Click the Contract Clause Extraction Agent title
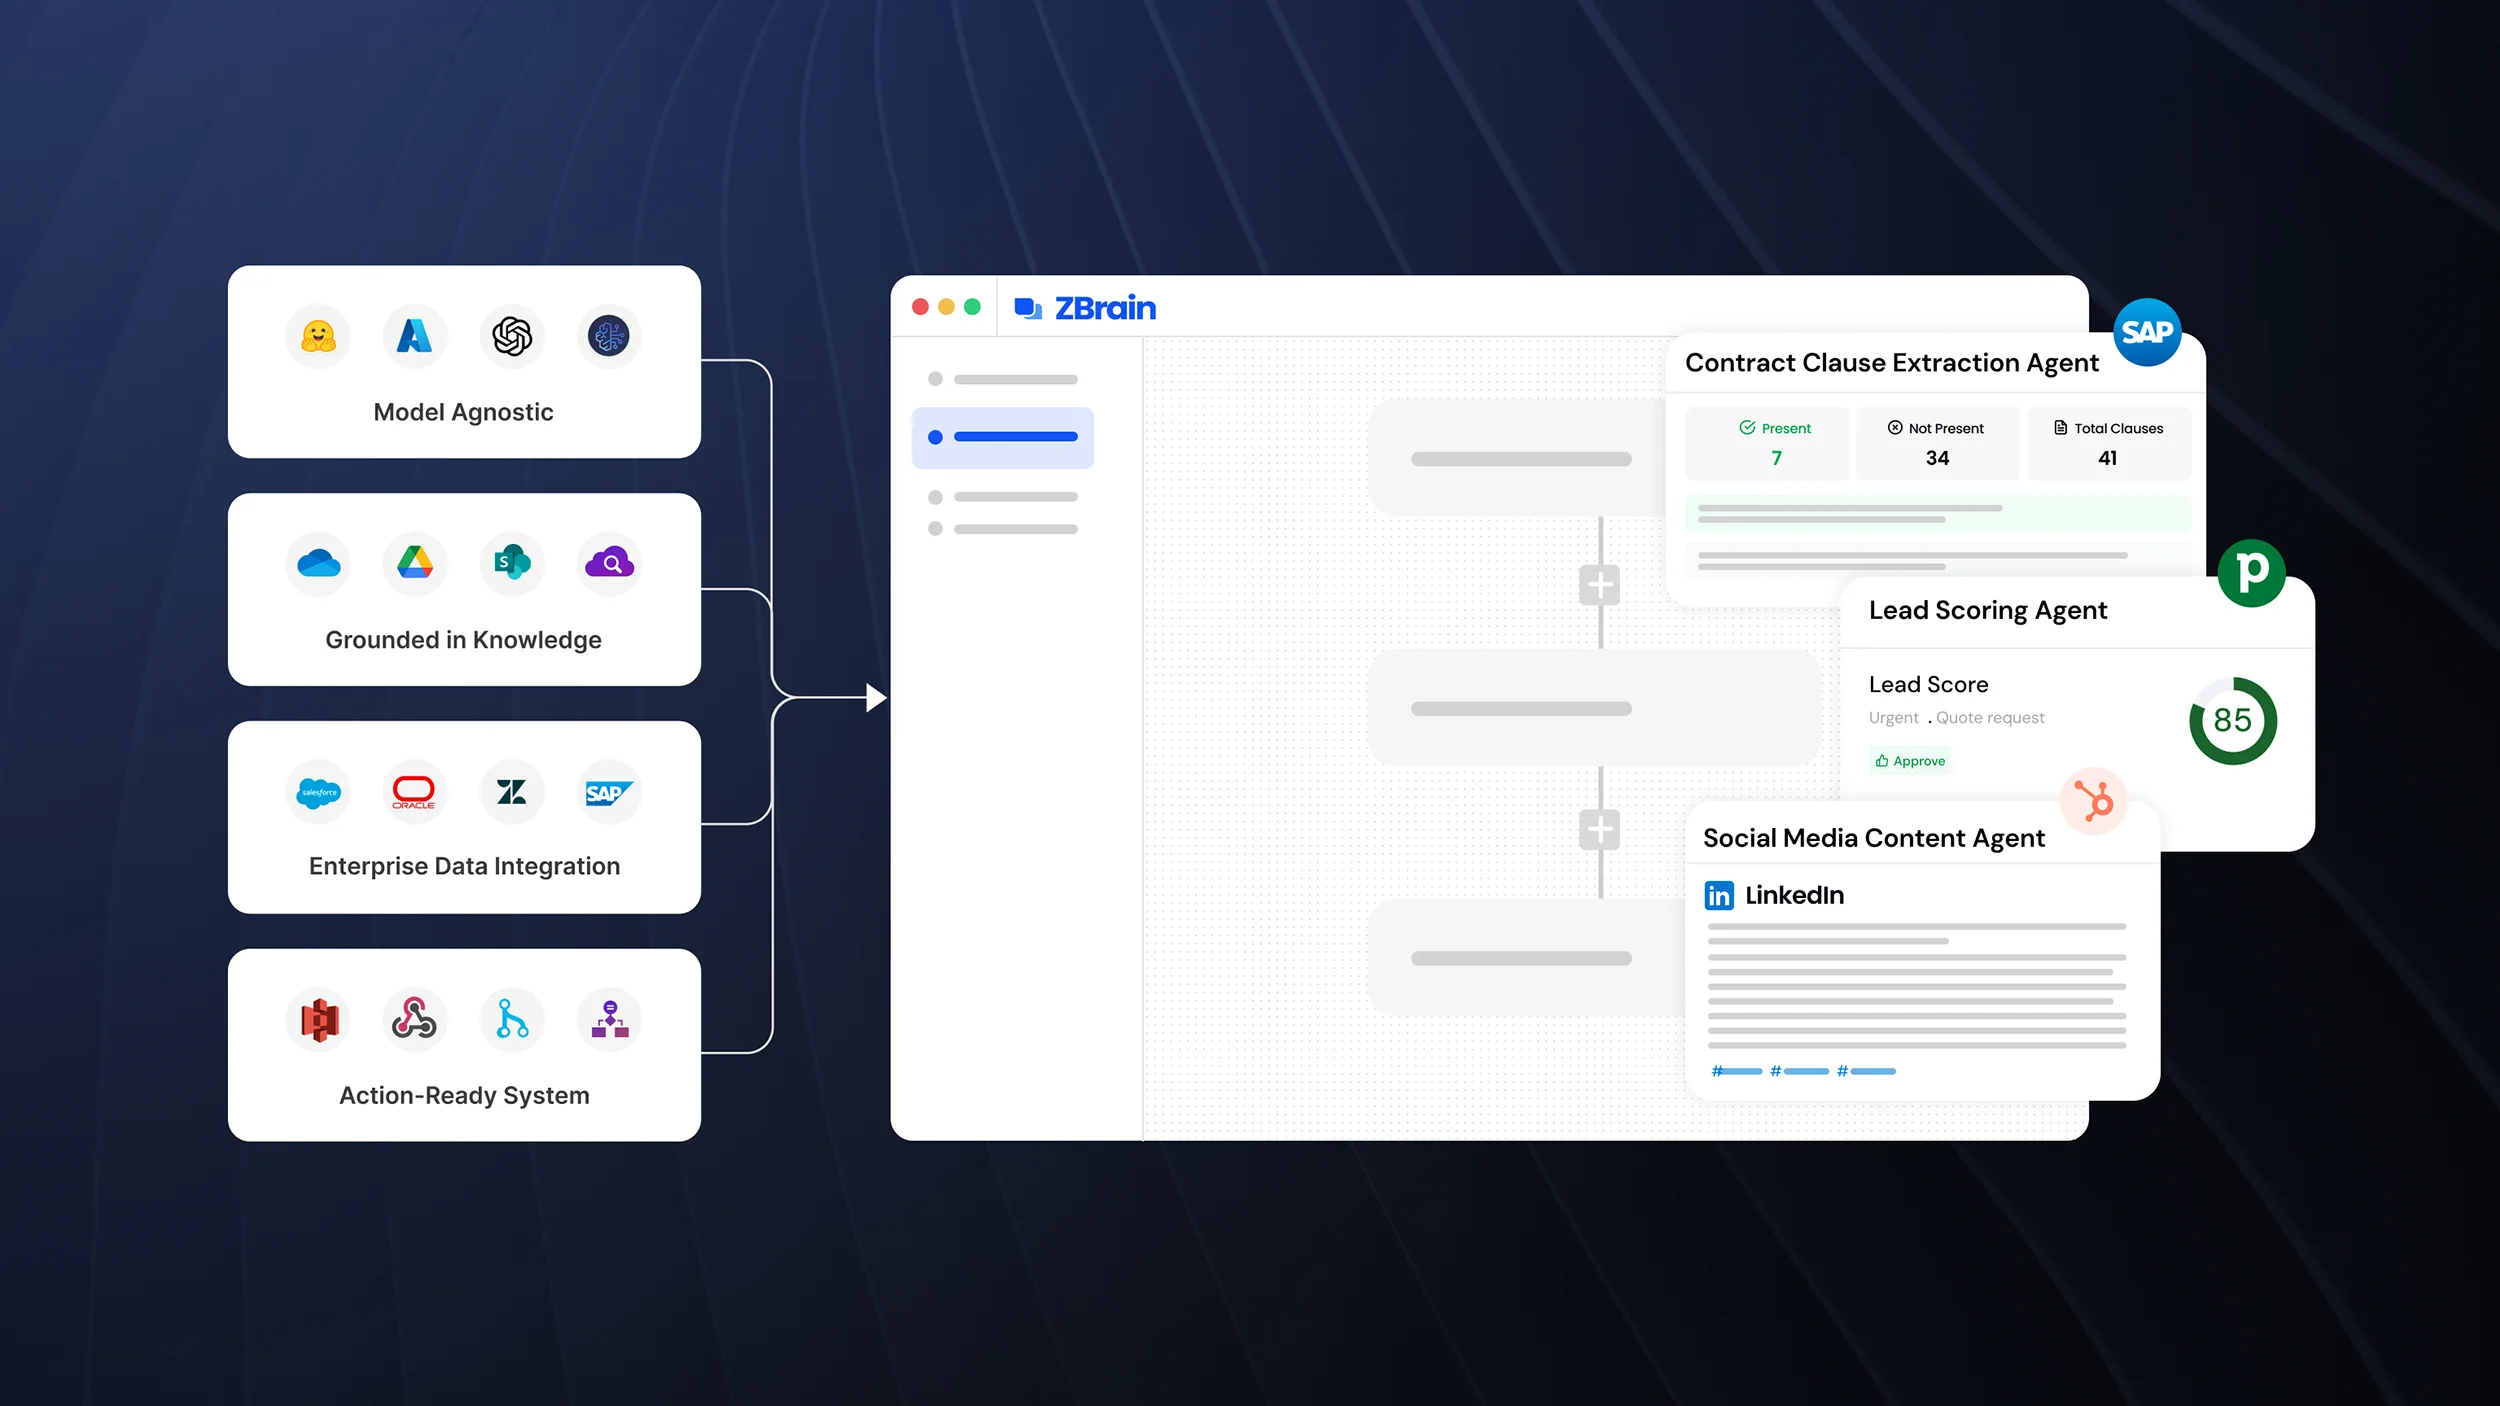Screen dimensions: 2500x1406 coord(1891,363)
